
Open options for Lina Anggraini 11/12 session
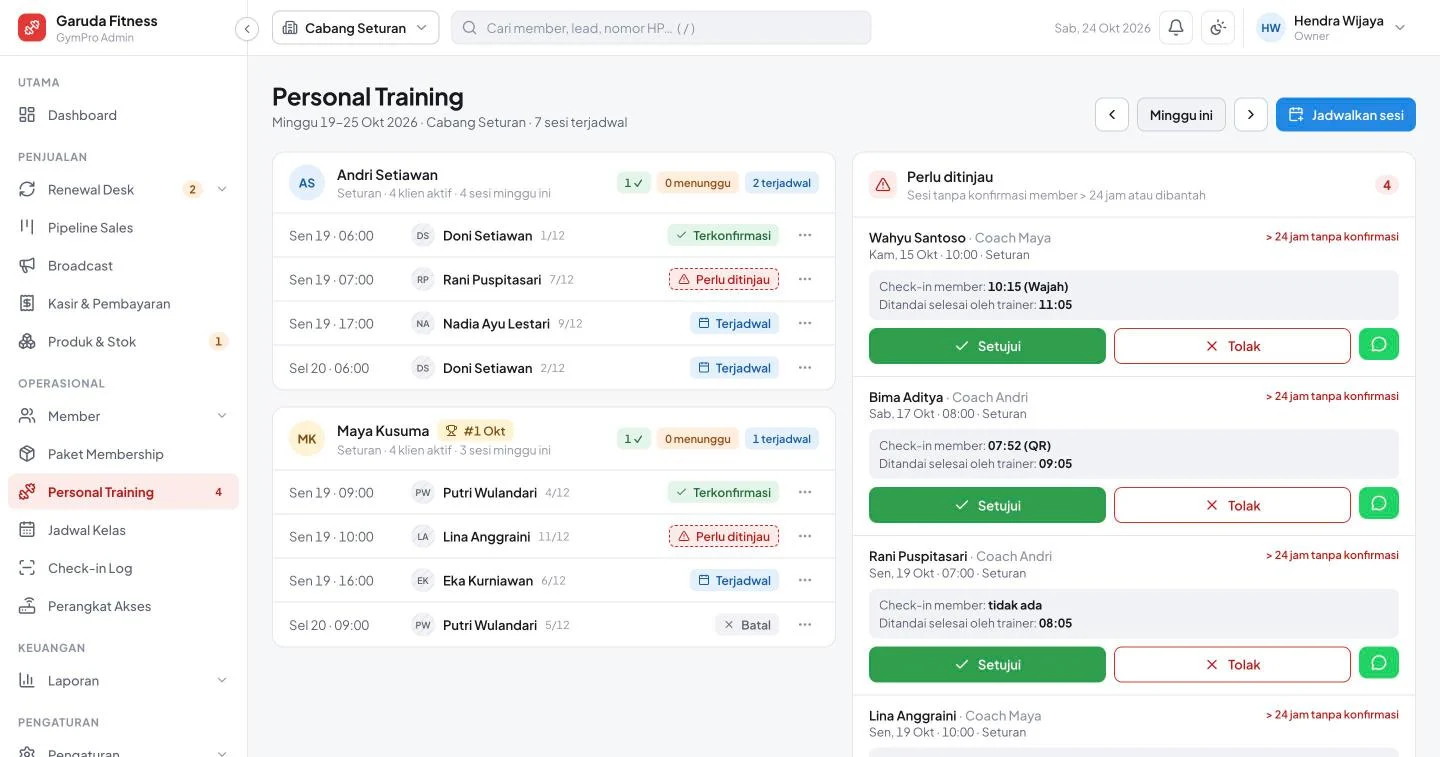pyautogui.click(x=805, y=536)
